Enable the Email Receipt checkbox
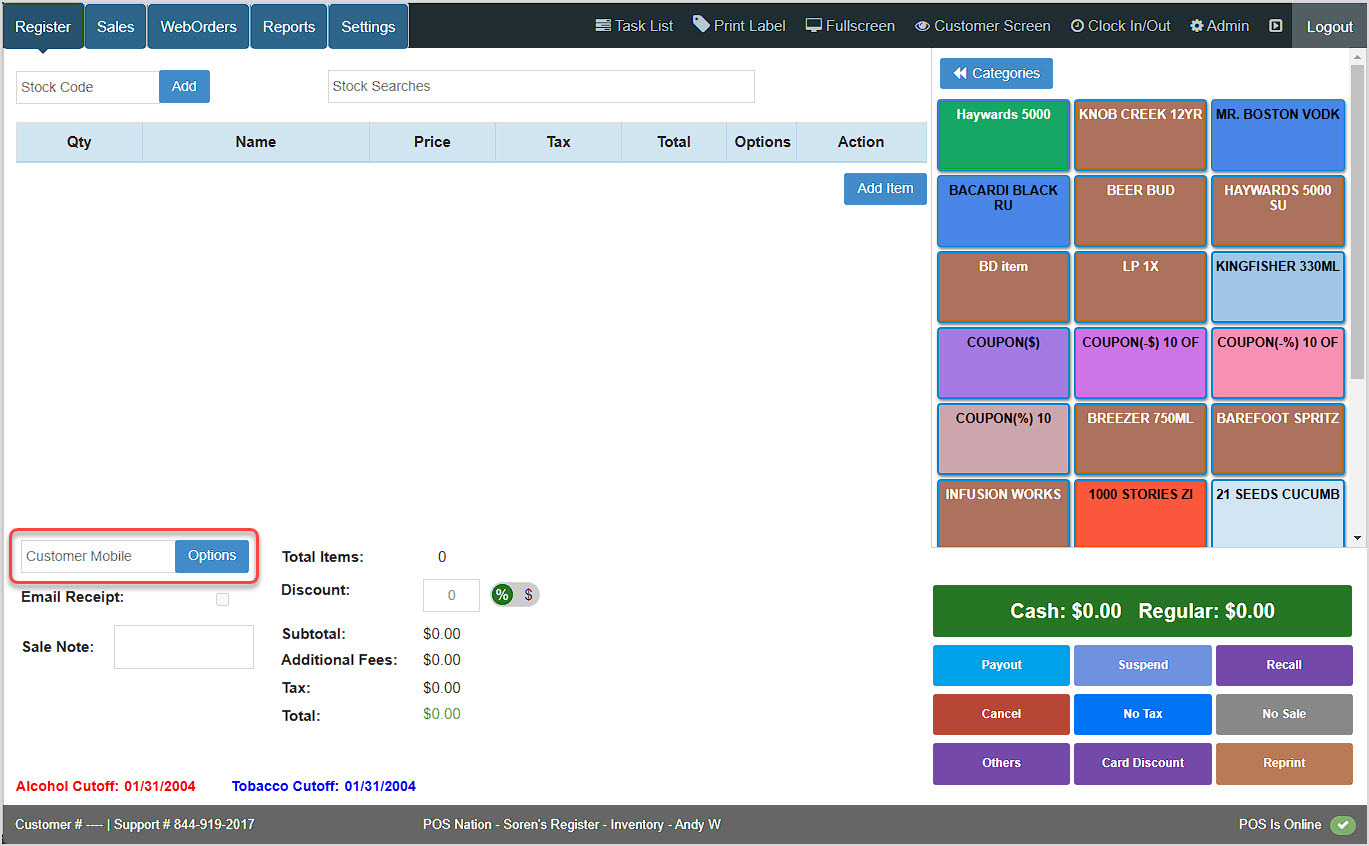Viewport: 1369px width, 846px height. tap(222, 599)
